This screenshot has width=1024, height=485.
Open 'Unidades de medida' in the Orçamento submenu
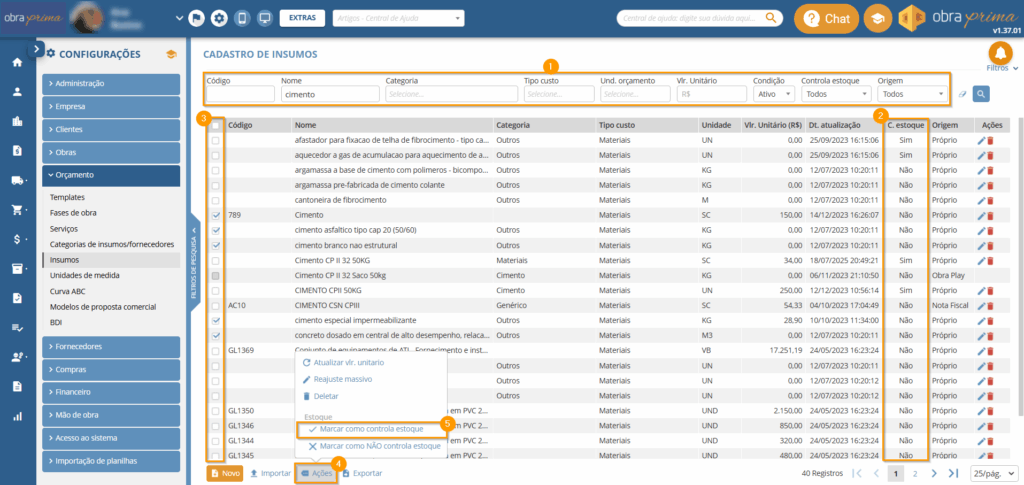click(85, 275)
